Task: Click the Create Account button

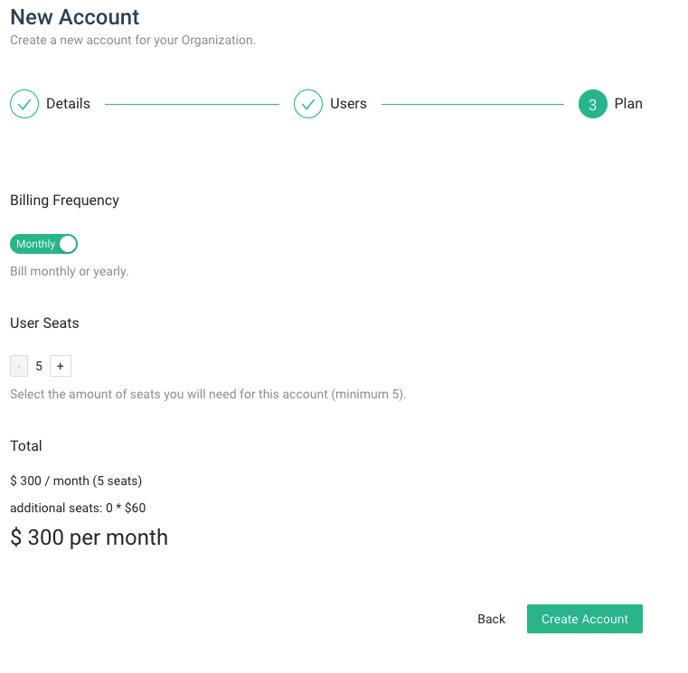Action: pos(584,619)
